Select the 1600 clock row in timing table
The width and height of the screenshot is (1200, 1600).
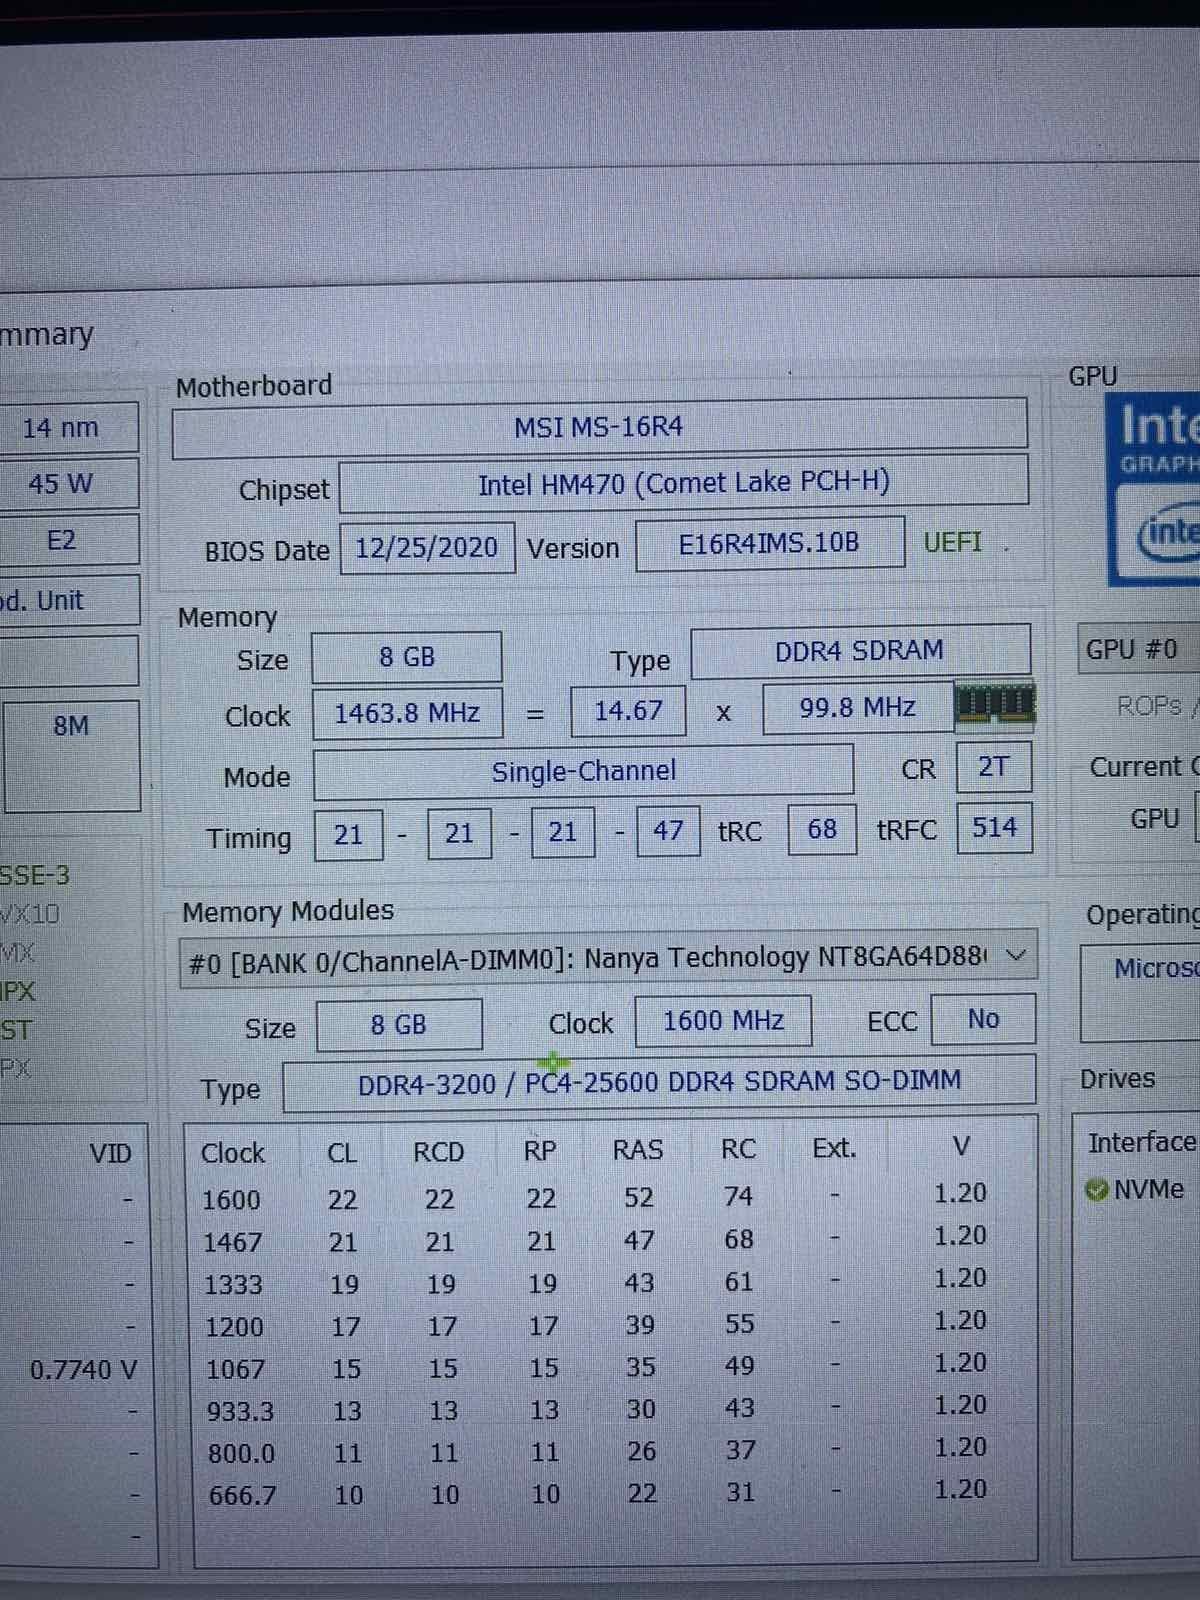(x=595, y=1197)
